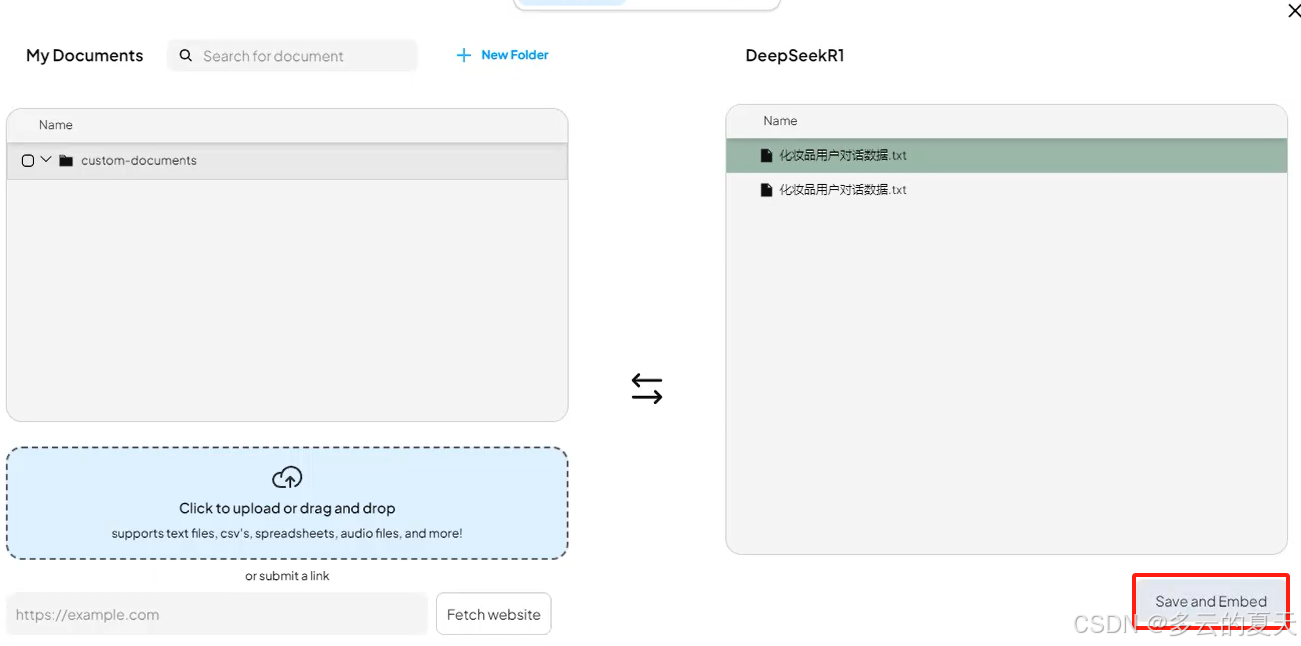
Task: Create a New Folder
Action: (x=503, y=55)
